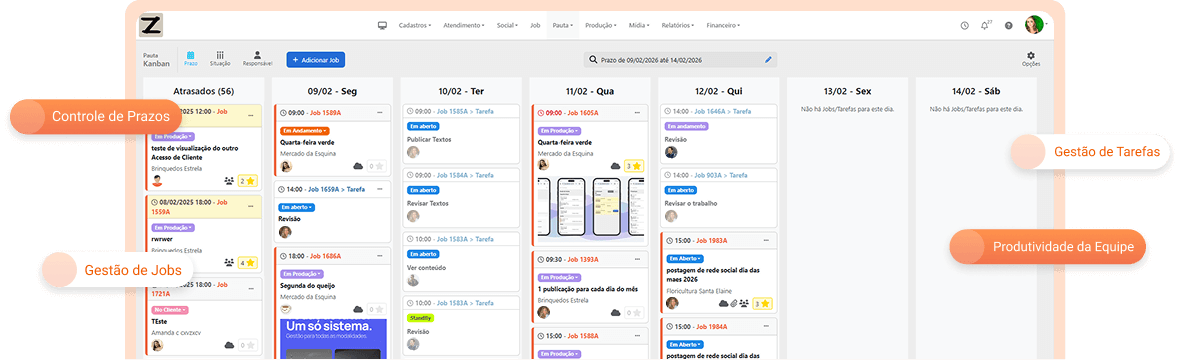Click team members icon on rwrwer card
The image size is (1180, 360).
[229, 263]
